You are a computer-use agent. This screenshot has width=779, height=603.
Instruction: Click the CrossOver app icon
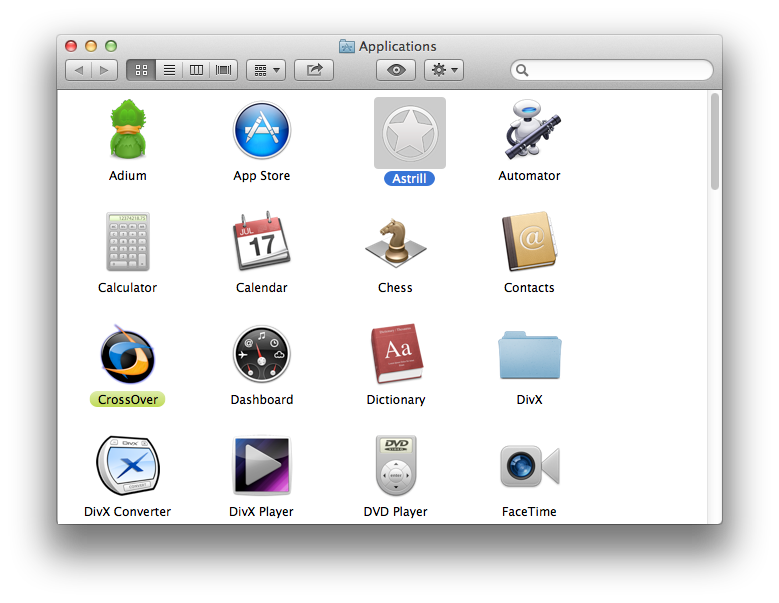127,355
